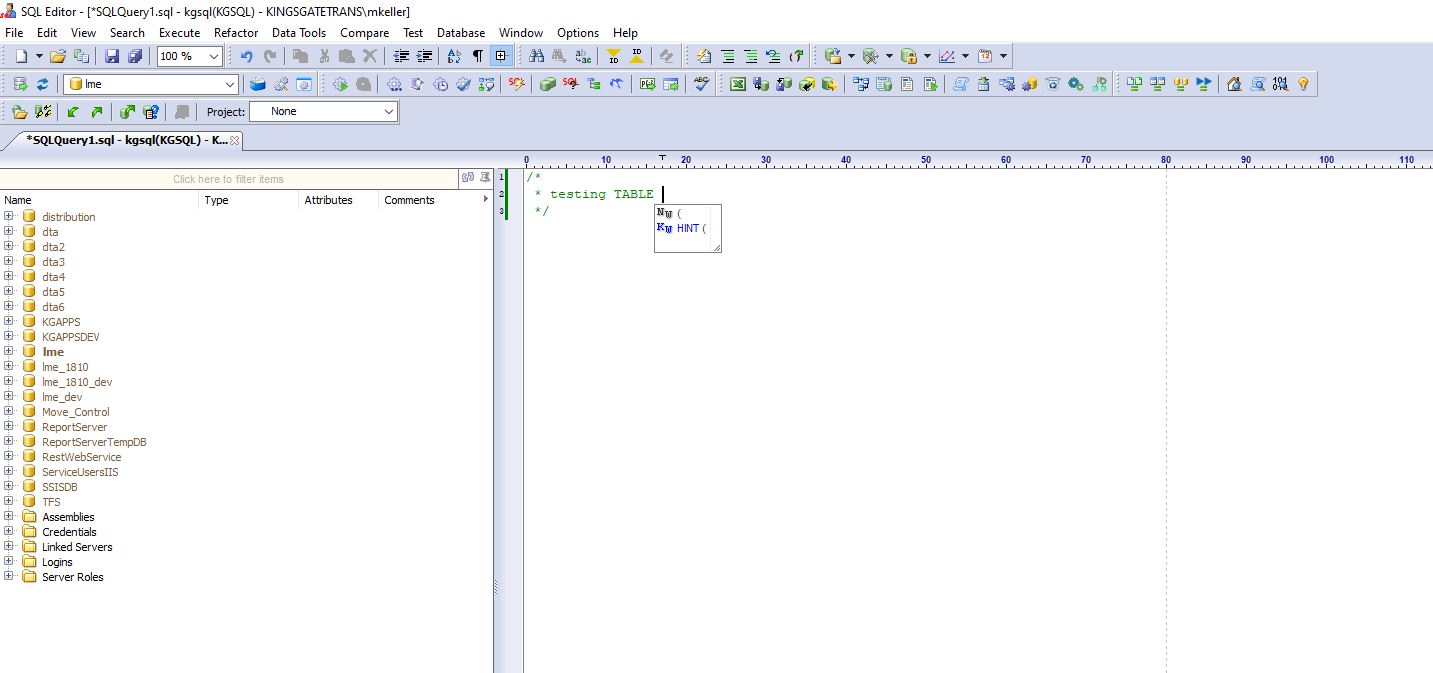This screenshot has width=1433, height=673.
Task: Select the ServiceUsersIIS database item
Action: click(80, 472)
